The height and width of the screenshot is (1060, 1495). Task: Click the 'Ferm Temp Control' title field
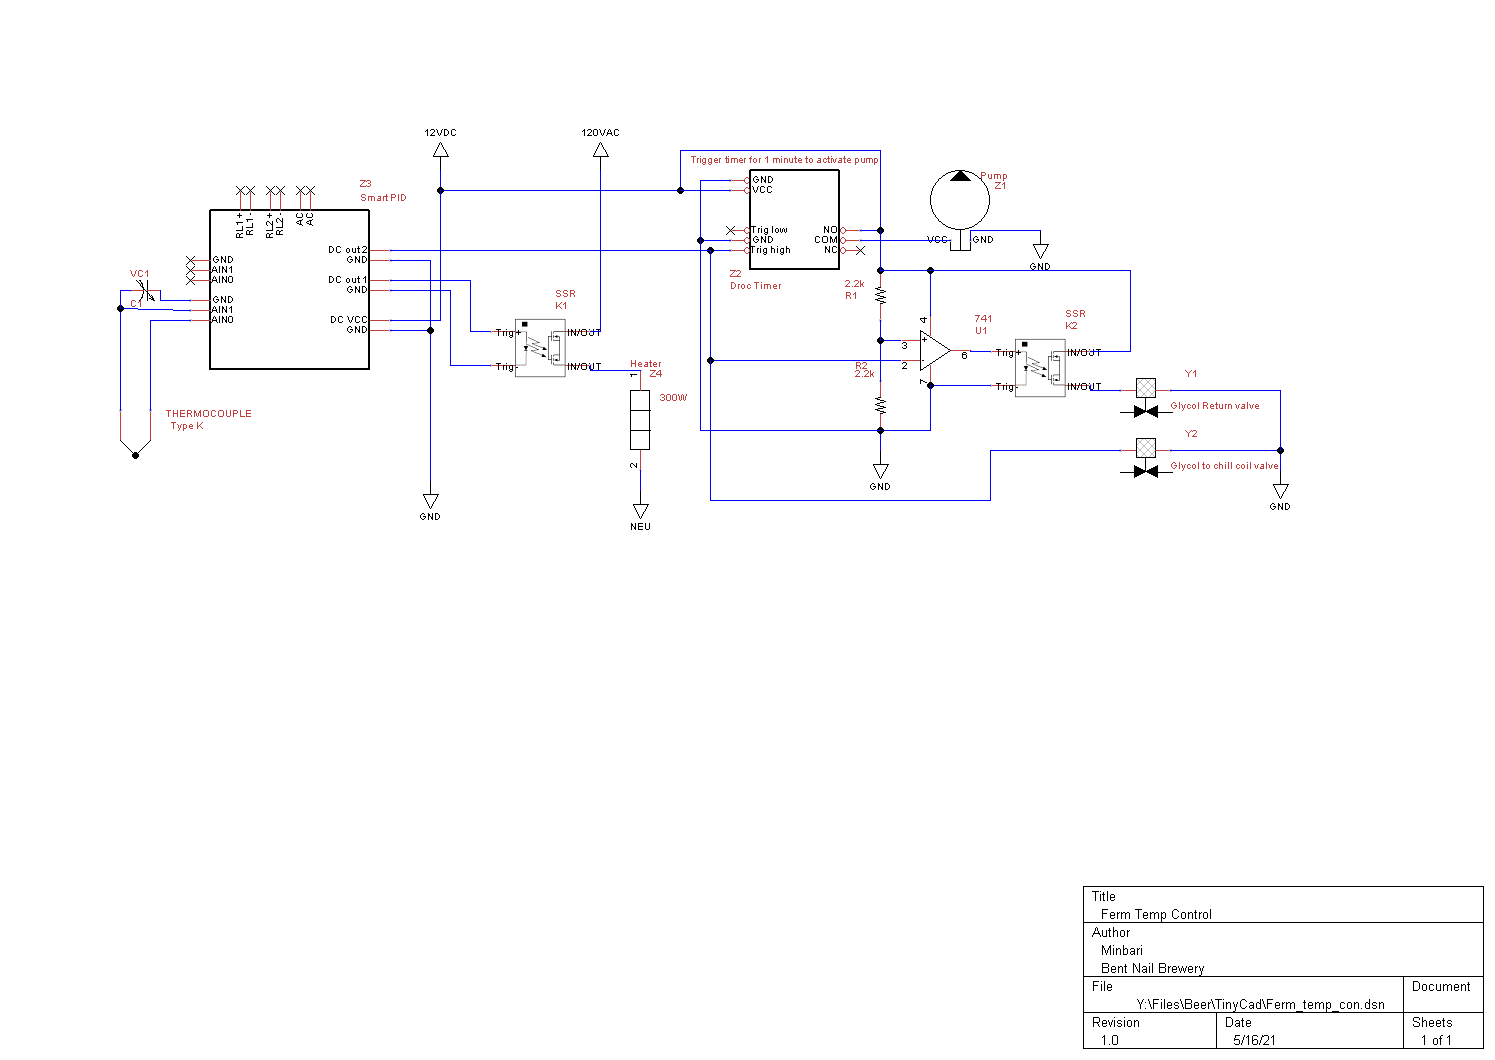(1156, 914)
